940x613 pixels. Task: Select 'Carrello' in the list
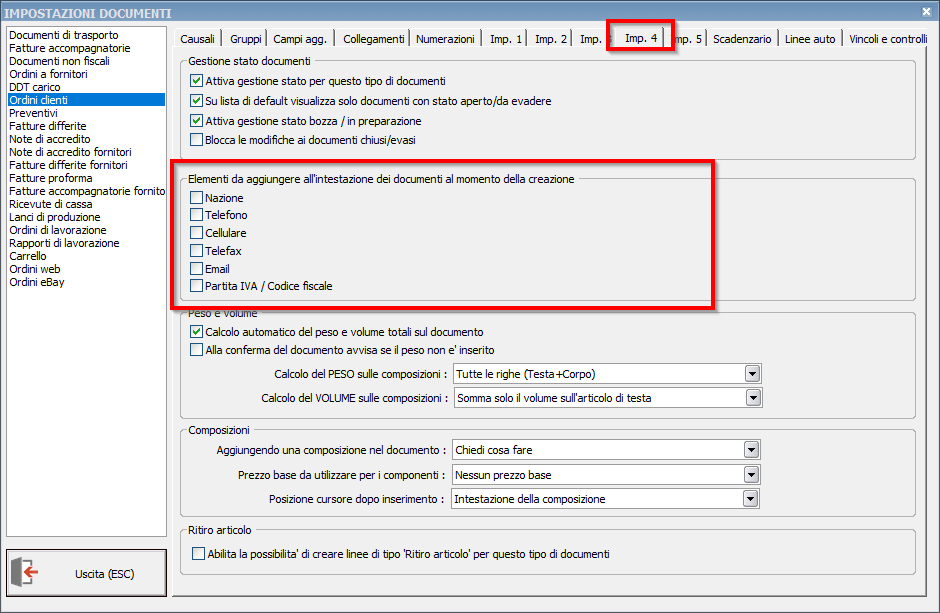pos(86,256)
